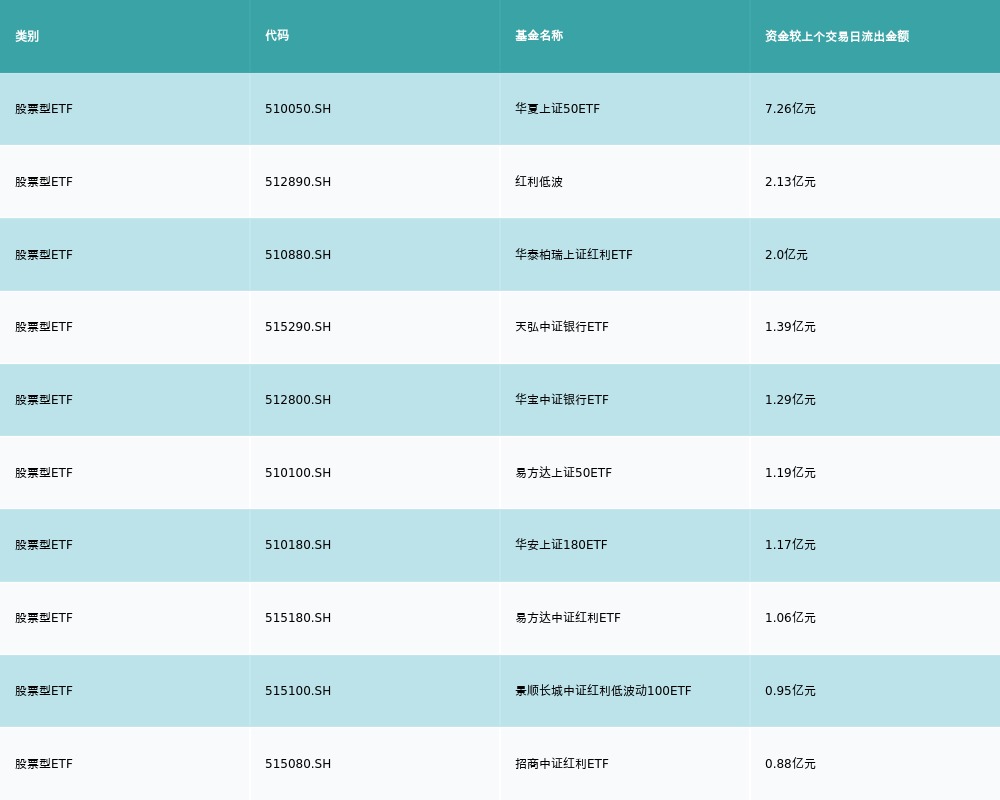Click outflow value 2.0亿元
The width and height of the screenshot is (1000, 800).
(786, 255)
